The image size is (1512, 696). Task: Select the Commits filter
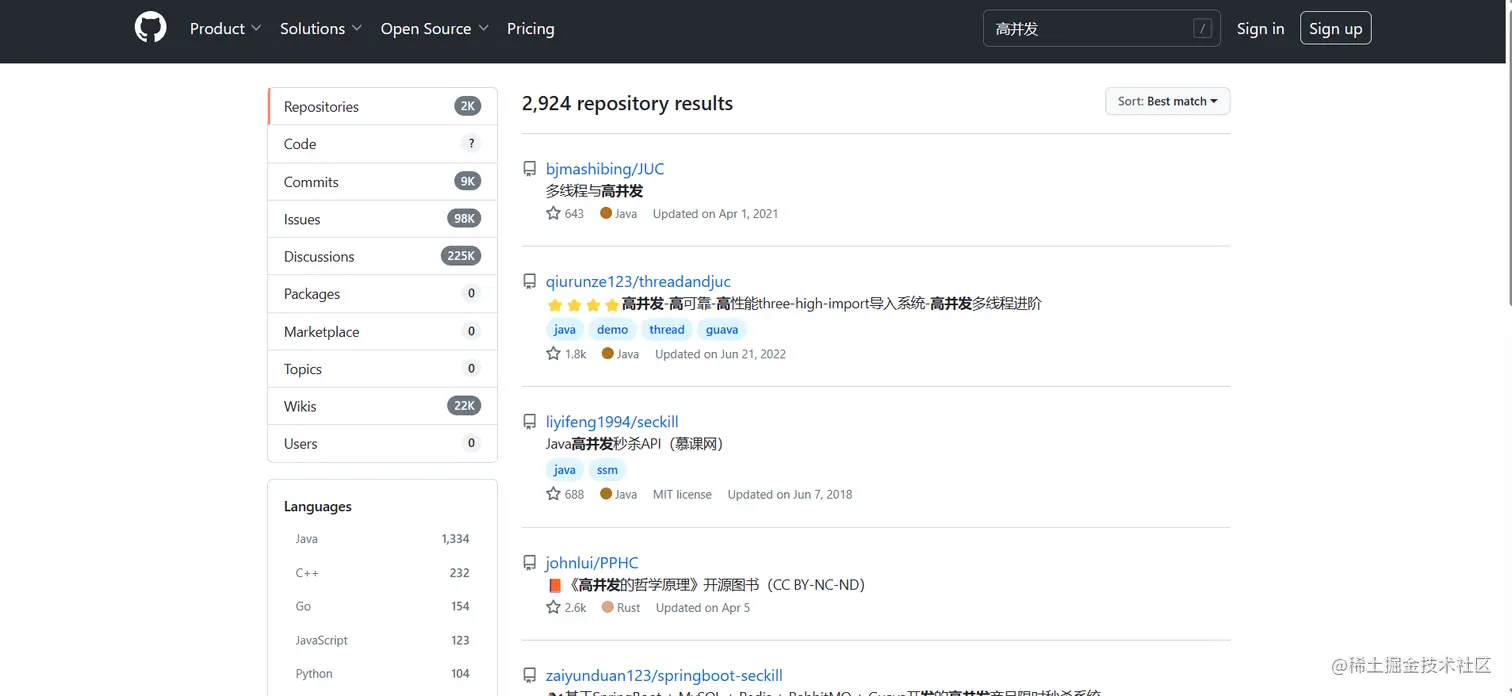click(383, 181)
